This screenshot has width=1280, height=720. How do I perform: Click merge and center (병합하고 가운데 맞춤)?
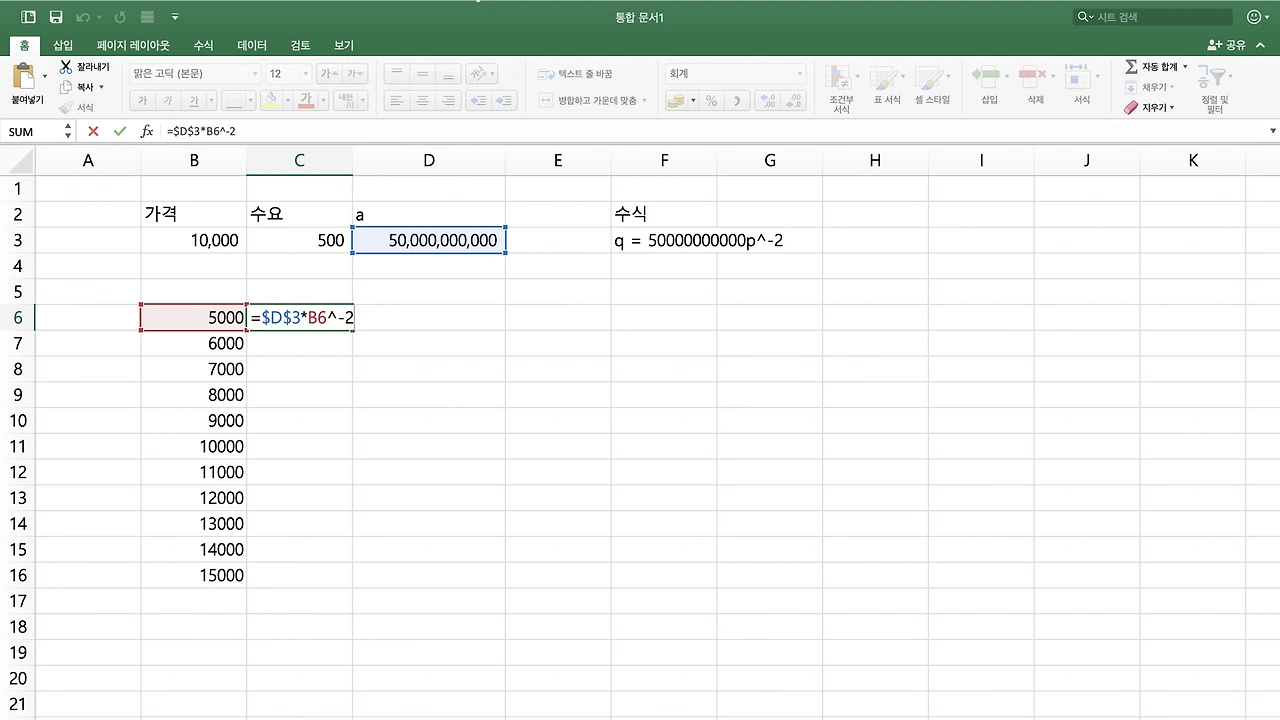[x=592, y=100]
